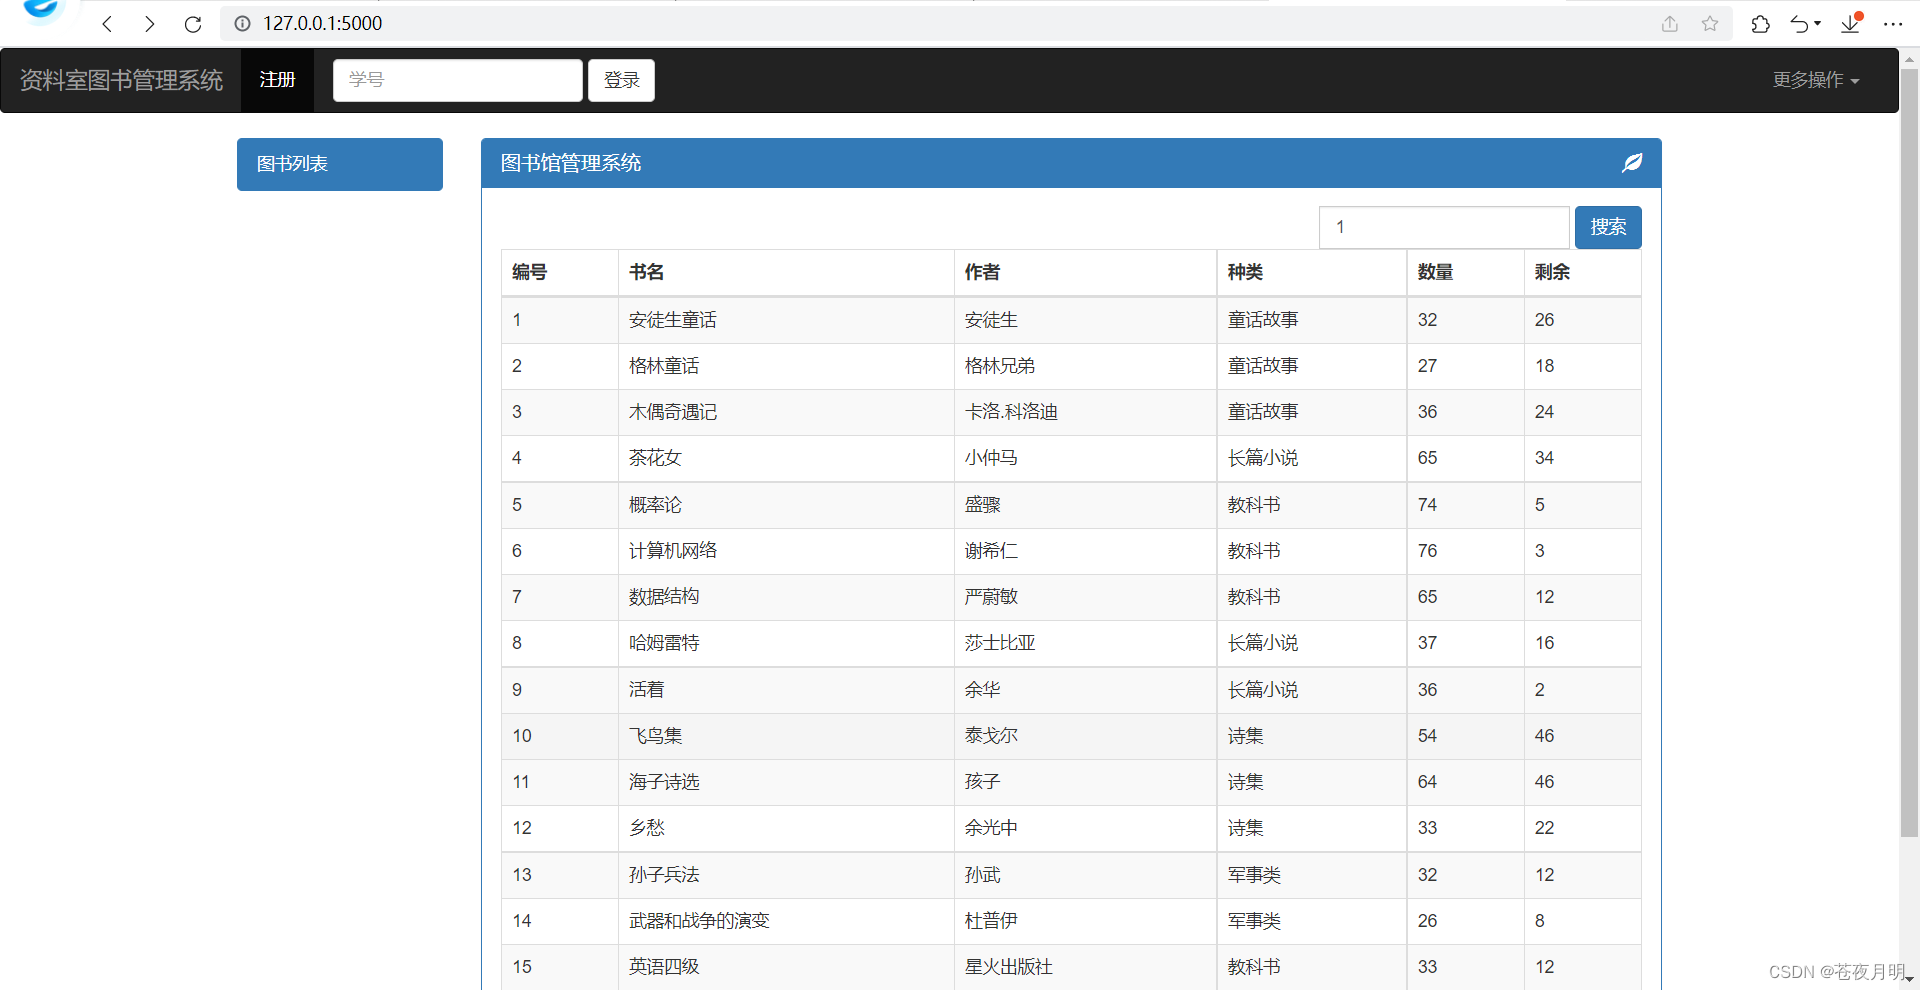Click the 作者 column header

982,272
